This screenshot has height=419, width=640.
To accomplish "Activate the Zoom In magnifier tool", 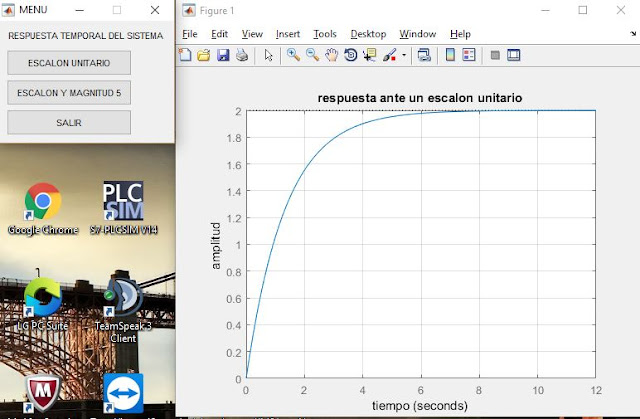I will (293, 55).
